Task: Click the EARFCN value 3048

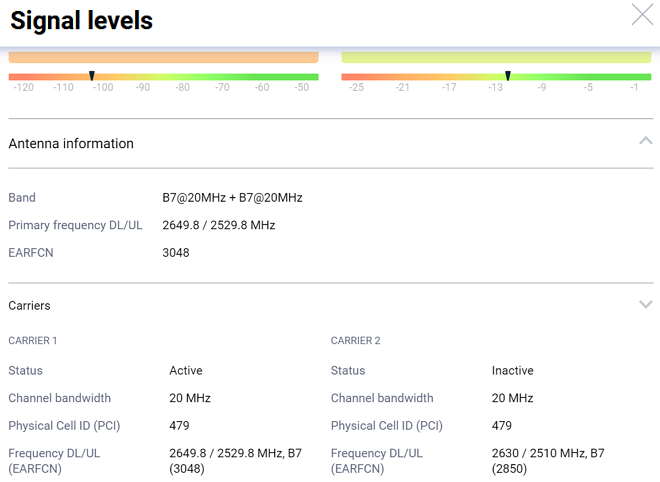Action: [176, 253]
